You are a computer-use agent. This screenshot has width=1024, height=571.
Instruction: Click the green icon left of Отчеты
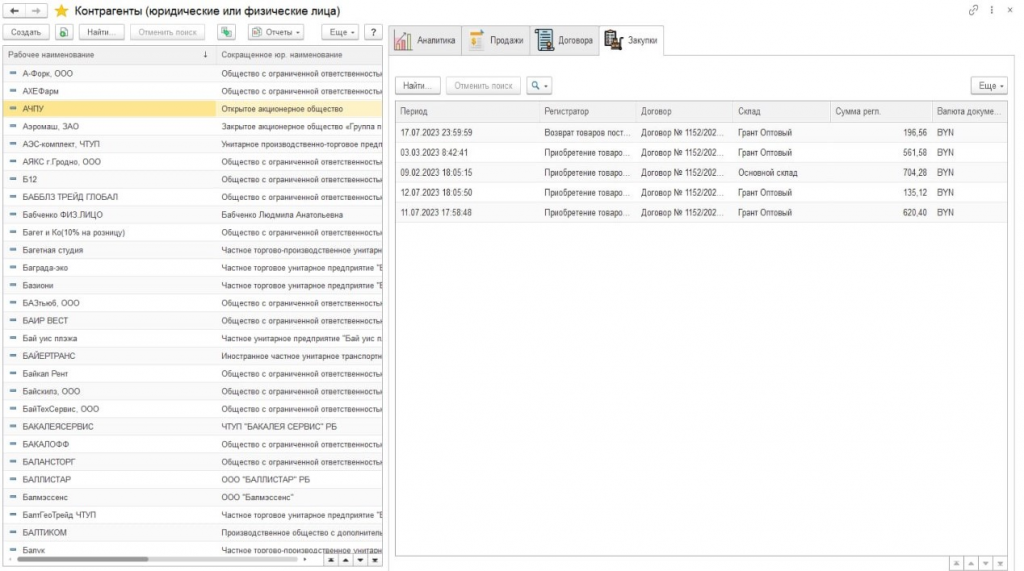point(227,32)
